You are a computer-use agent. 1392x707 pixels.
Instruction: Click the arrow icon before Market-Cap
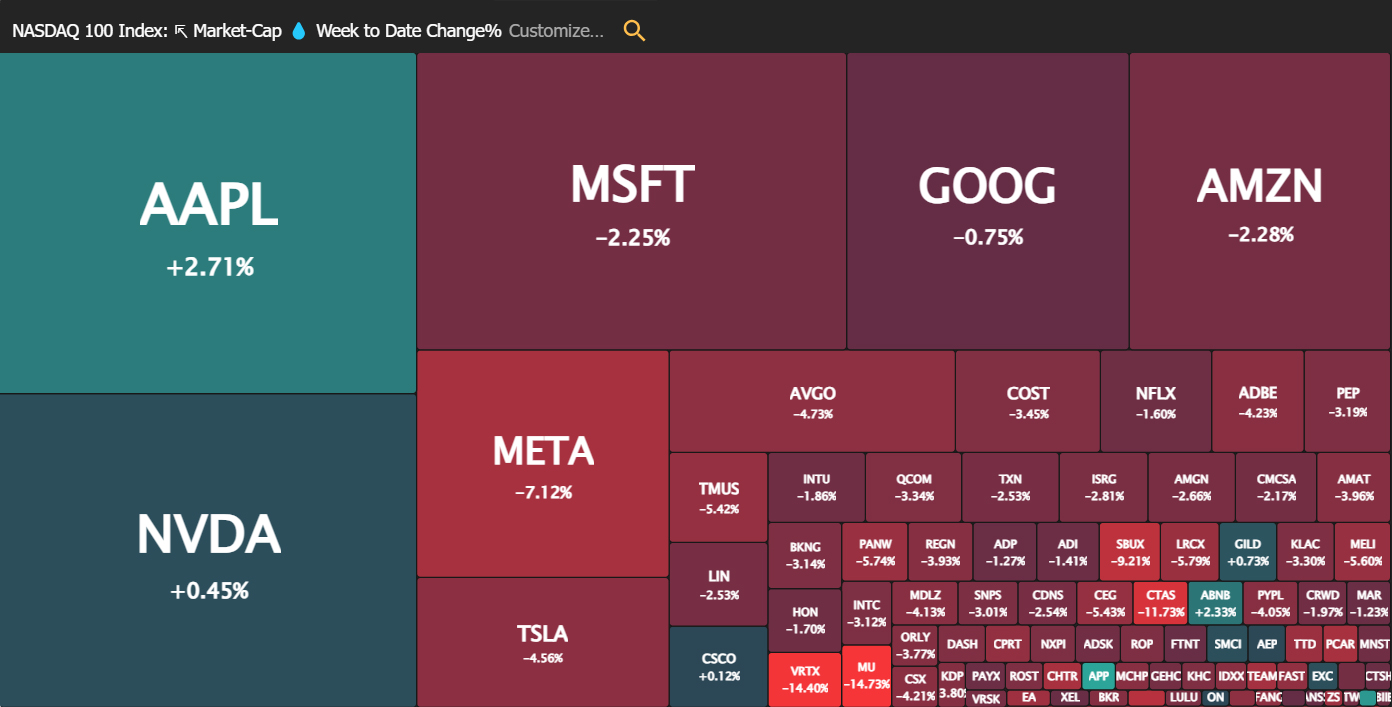coord(181,31)
